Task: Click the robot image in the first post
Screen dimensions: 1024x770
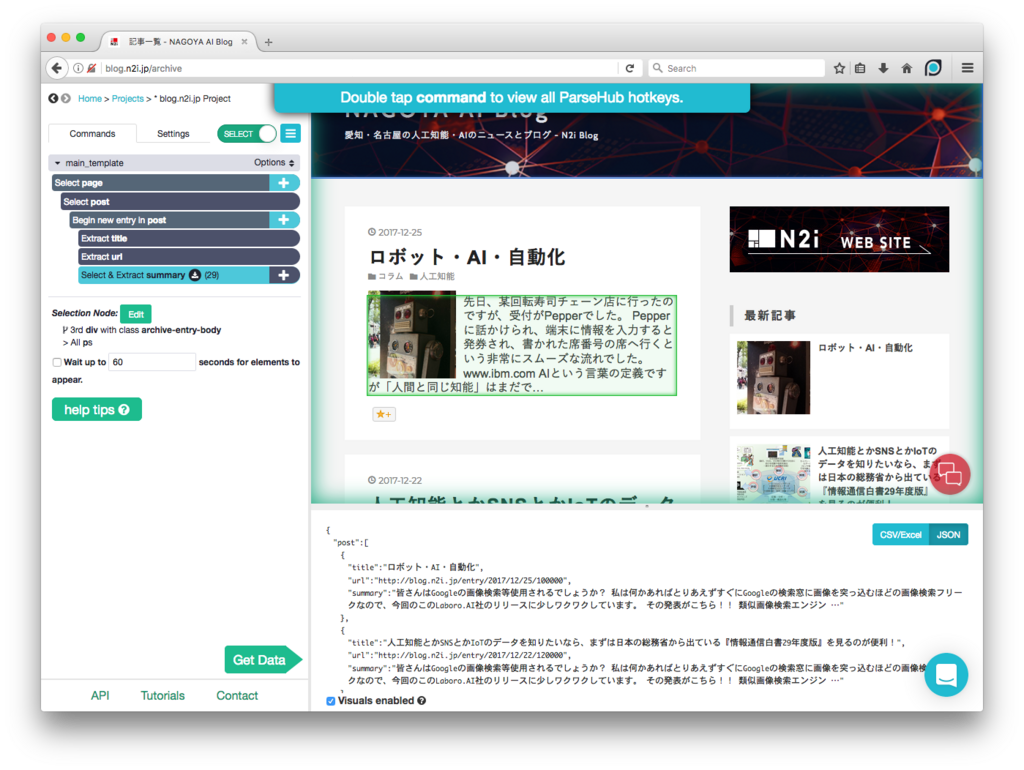Action: pyautogui.click(x=412, y=334)
